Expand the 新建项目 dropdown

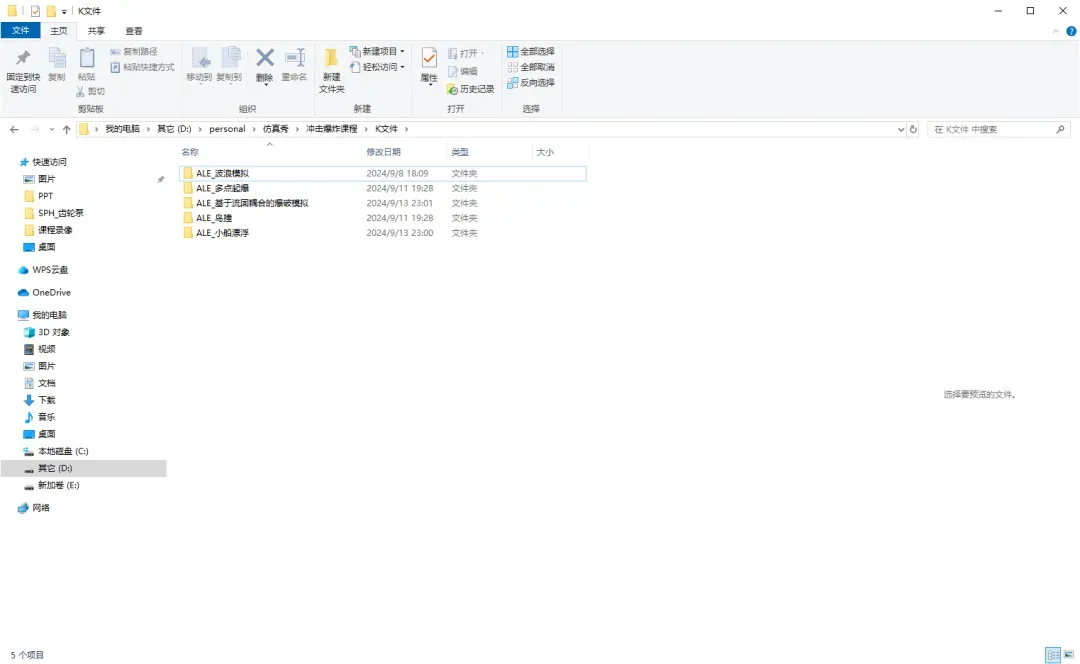[402, 52]
